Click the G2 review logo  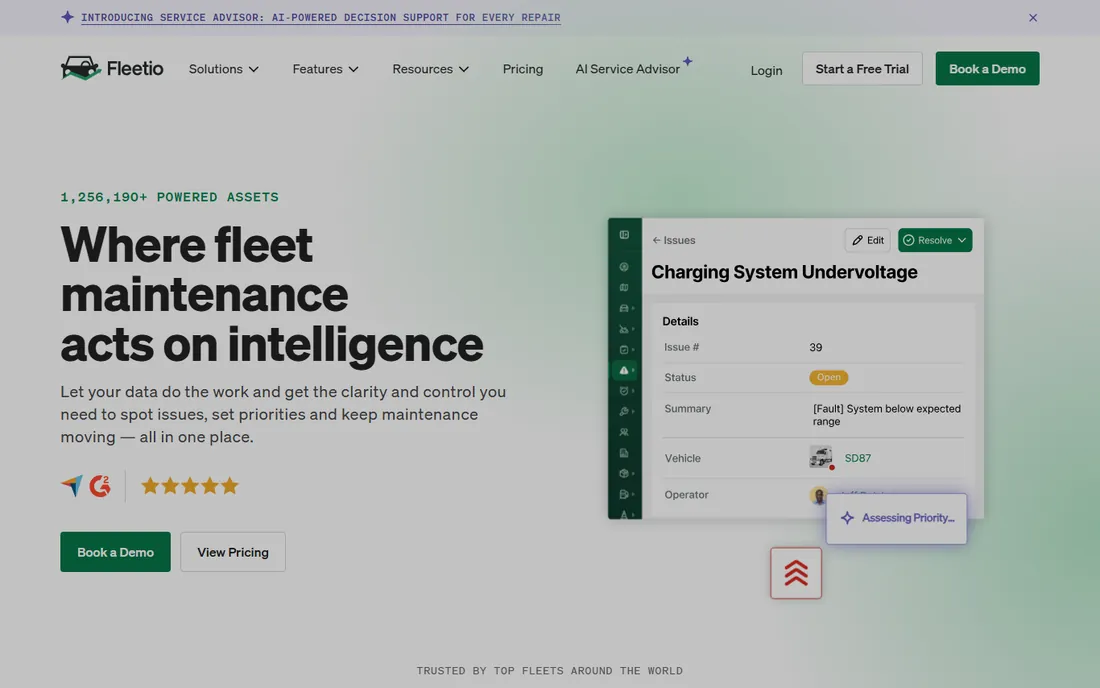pyautogui.click(x=100, y=485)
